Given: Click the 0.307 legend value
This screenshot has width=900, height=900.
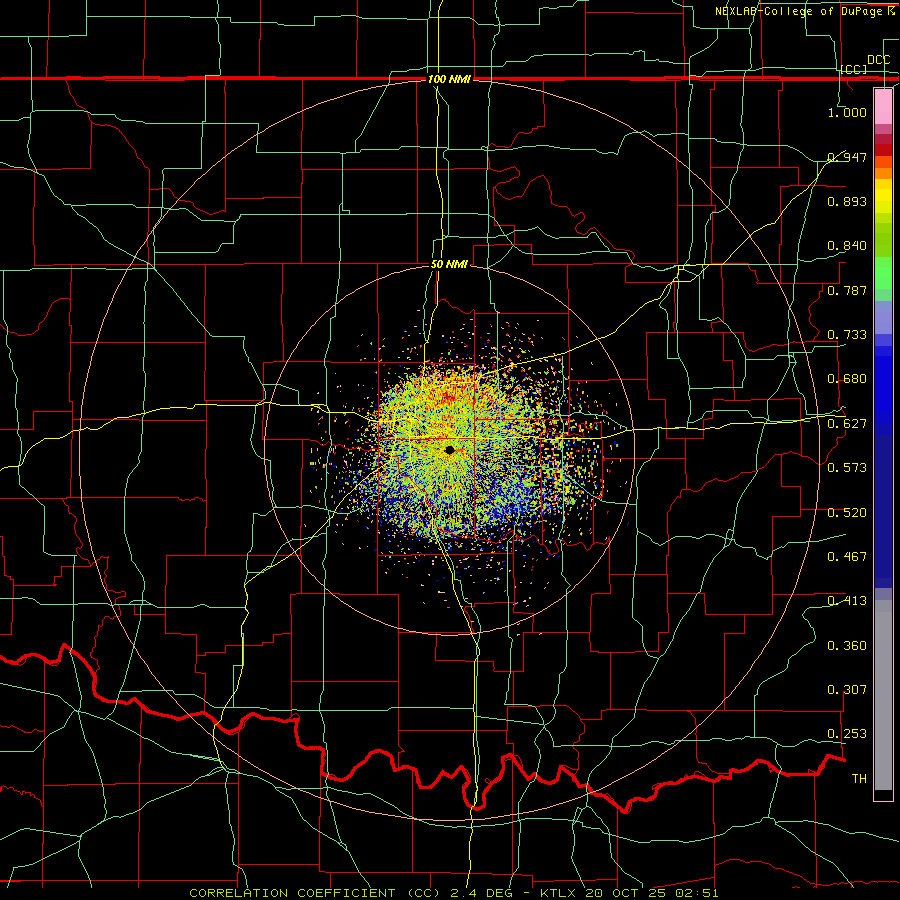Looking at the screenshot, I should click(x=847, y=689).
